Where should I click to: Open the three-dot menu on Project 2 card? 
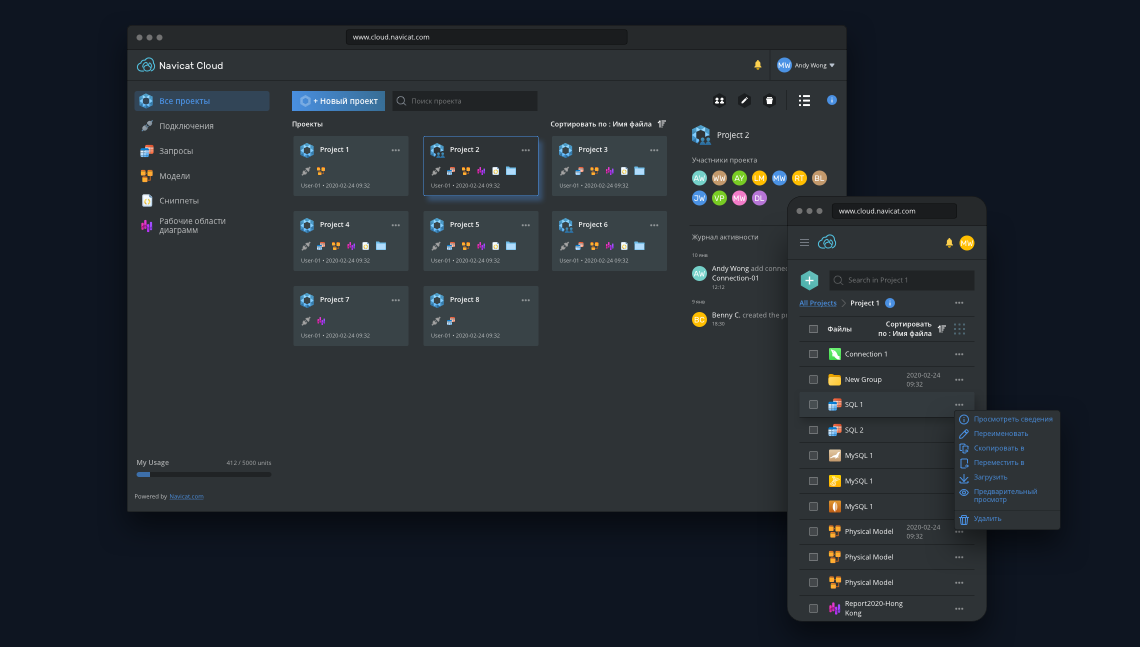(x=526, y=150)
